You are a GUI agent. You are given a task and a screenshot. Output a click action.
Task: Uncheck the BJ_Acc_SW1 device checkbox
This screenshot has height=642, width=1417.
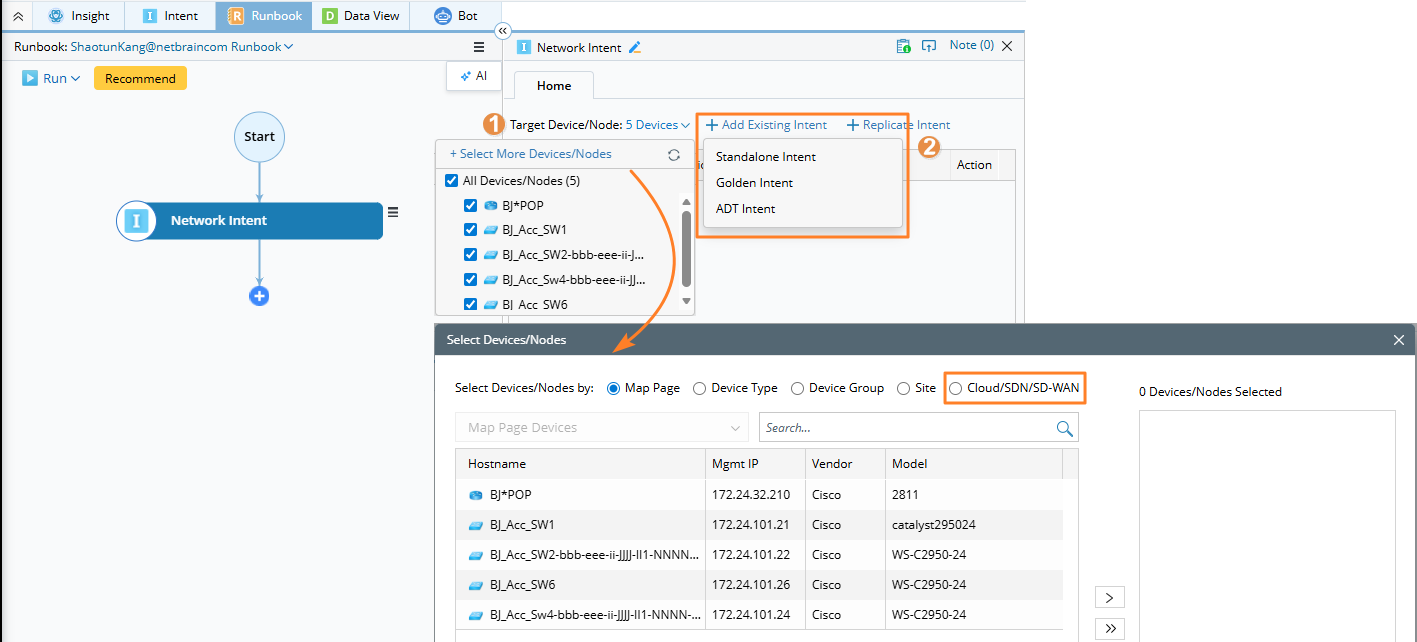470,230
